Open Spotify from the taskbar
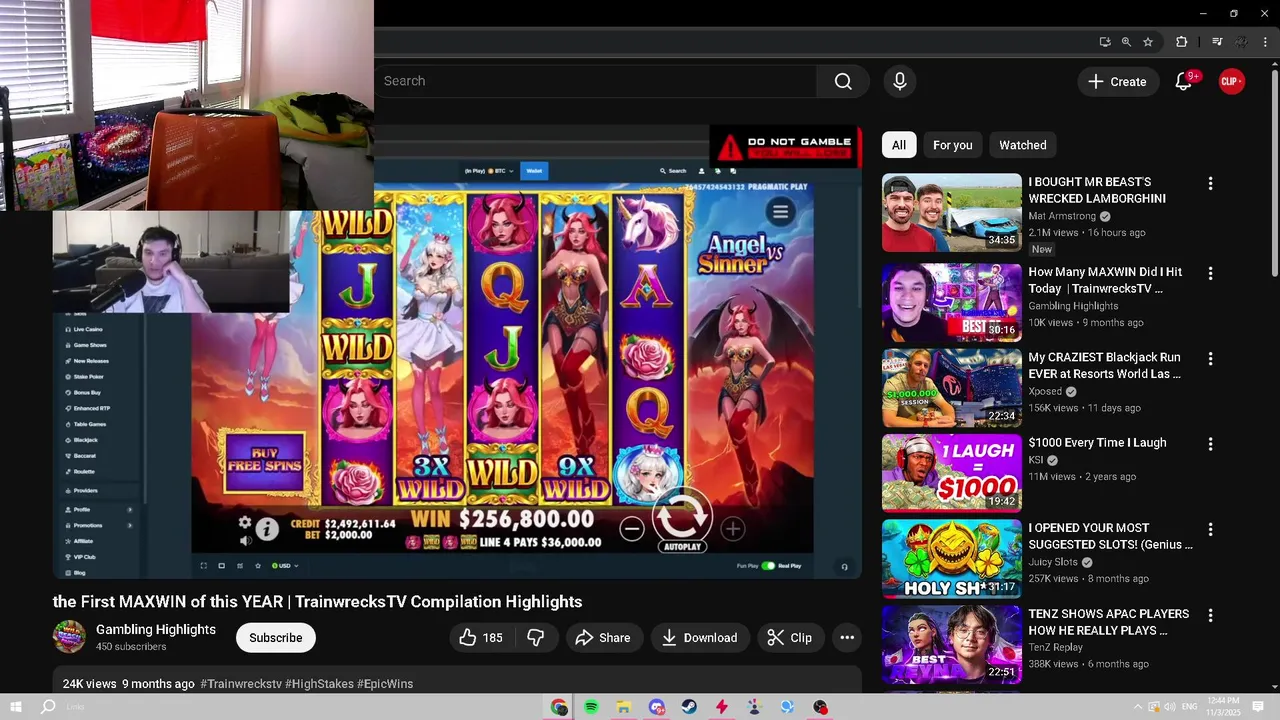This screenshot has width=1280, height=720. pos(591,707)
